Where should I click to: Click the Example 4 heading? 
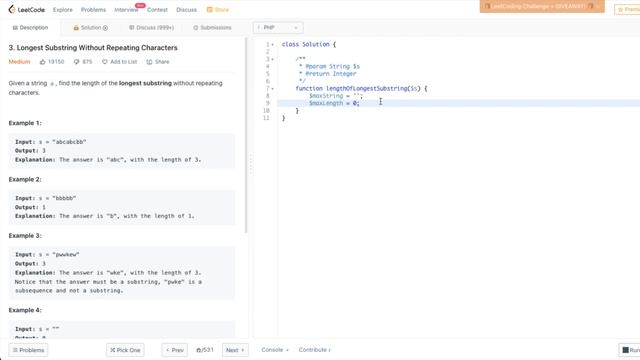pos(25,310)
